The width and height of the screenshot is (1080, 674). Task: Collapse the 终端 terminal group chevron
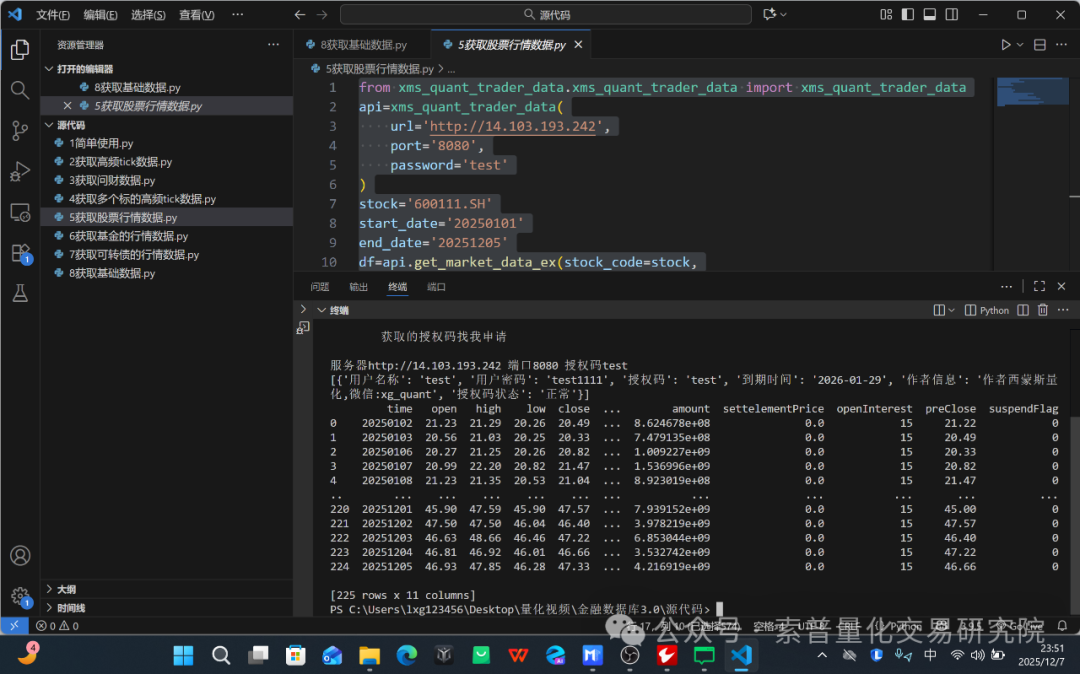tap(321, 310)
